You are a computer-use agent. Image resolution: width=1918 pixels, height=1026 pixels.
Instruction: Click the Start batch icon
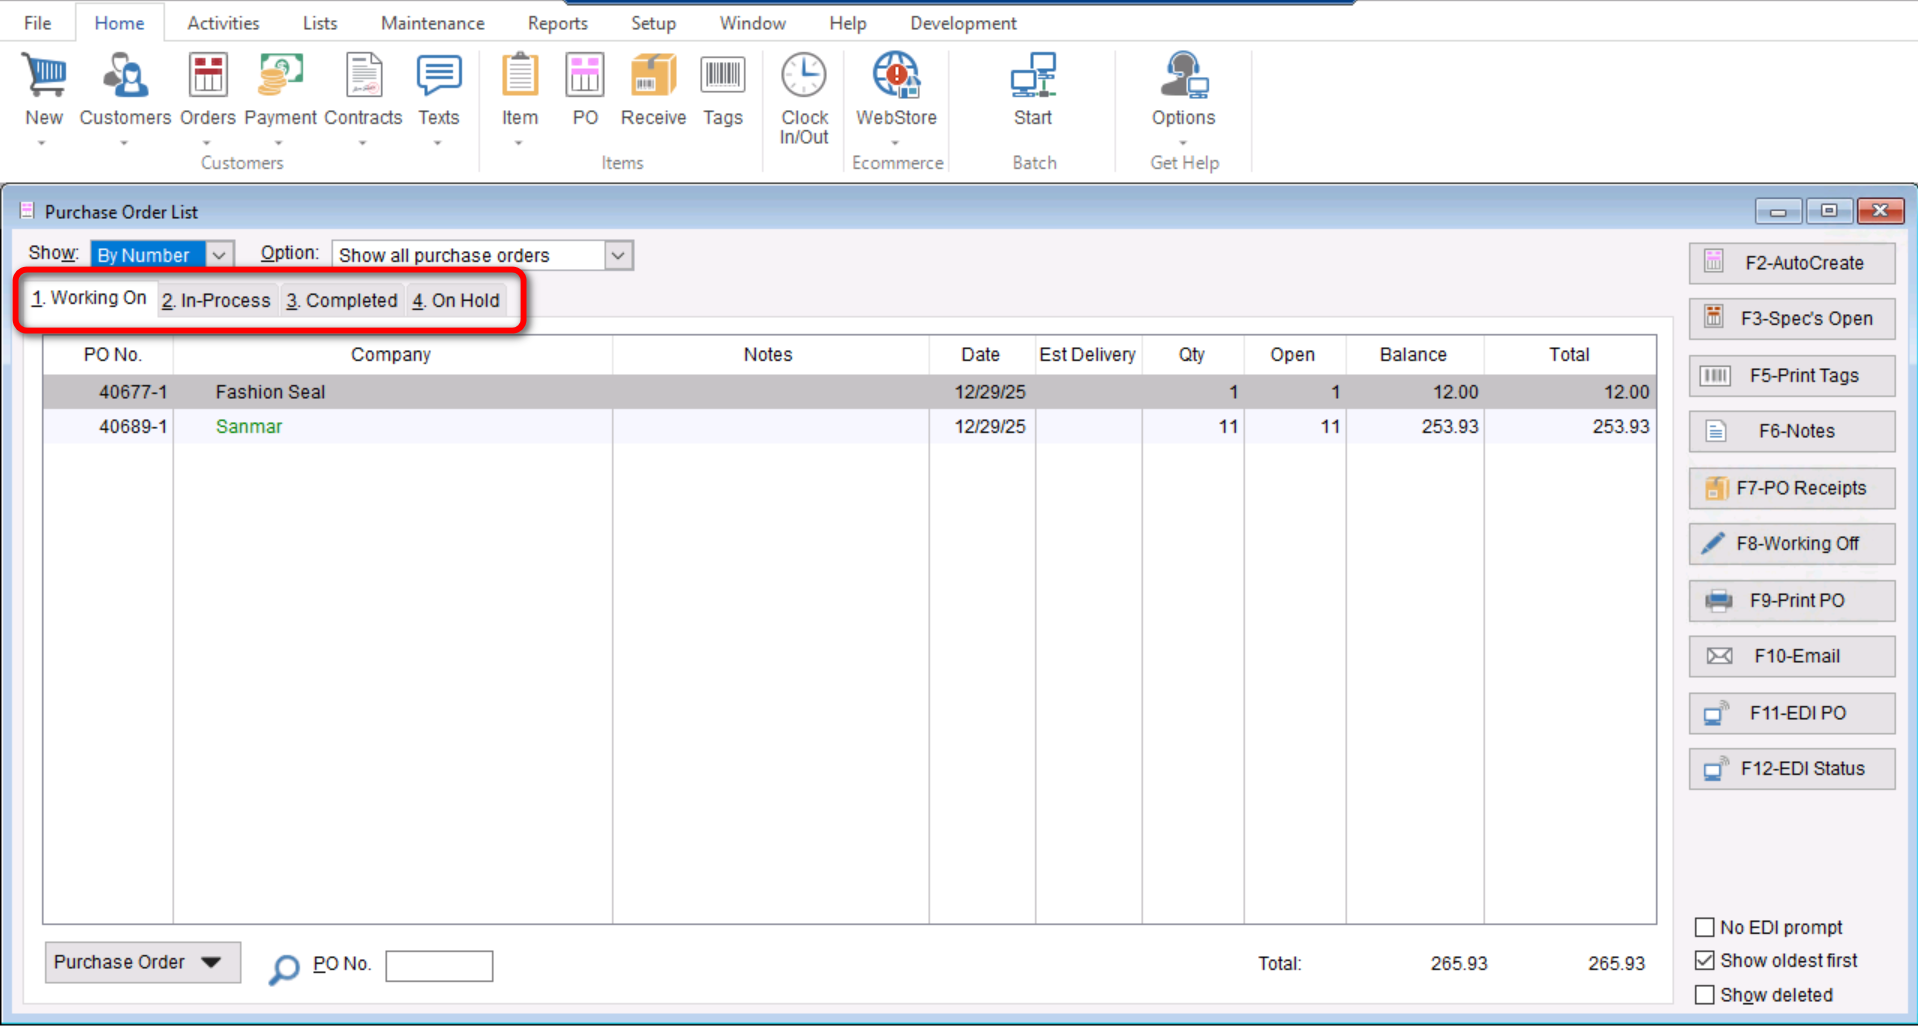point(1032,77)
